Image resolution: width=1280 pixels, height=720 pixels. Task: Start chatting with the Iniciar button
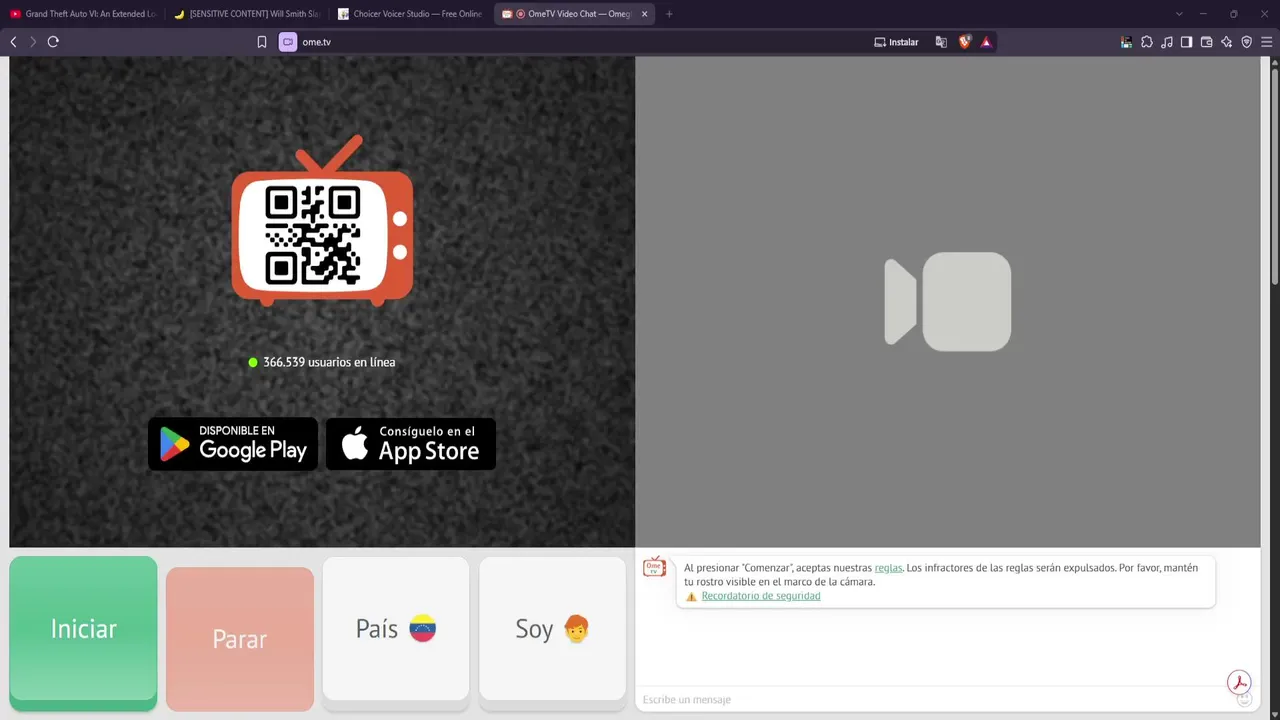(x=83, y=633)
